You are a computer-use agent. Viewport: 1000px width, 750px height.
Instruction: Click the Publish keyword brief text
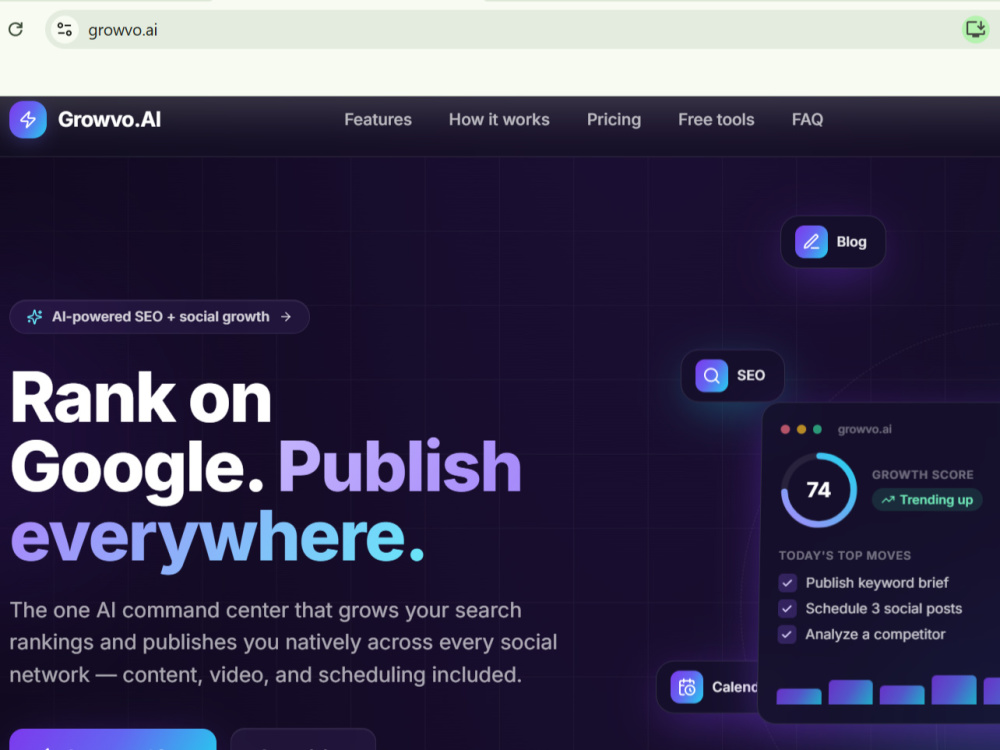point(877,583)
